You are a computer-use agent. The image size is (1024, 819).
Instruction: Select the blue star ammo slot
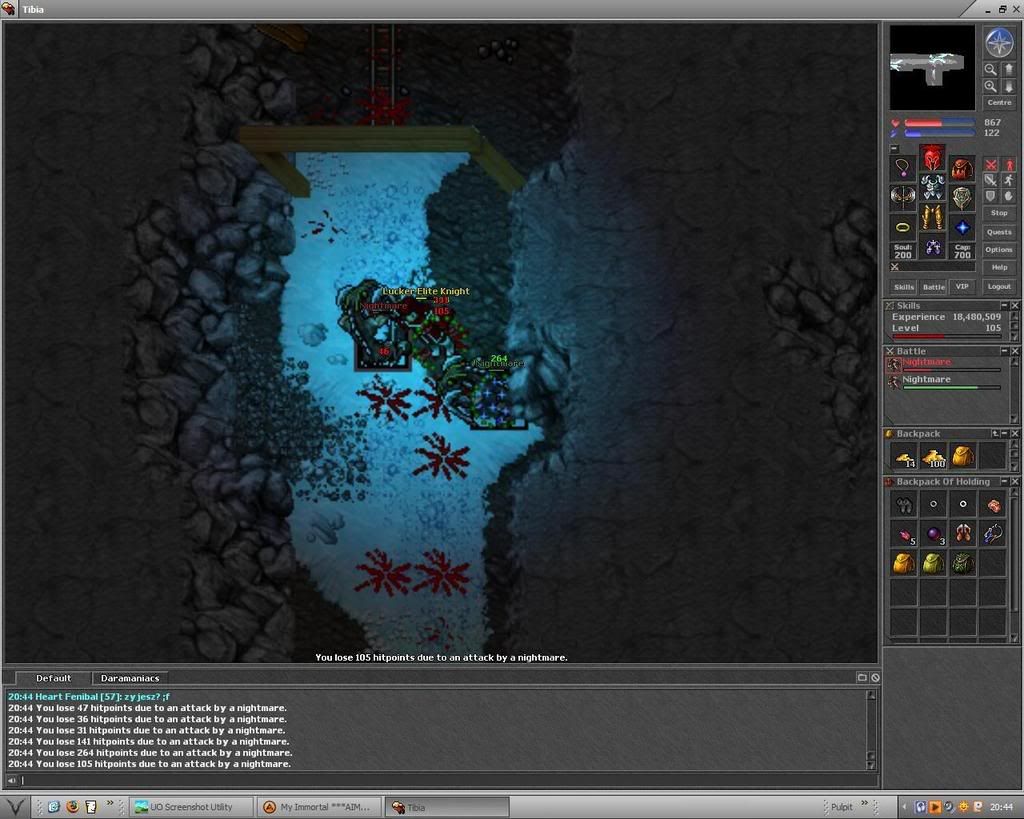pyautogui.click(x=962, y=227)
